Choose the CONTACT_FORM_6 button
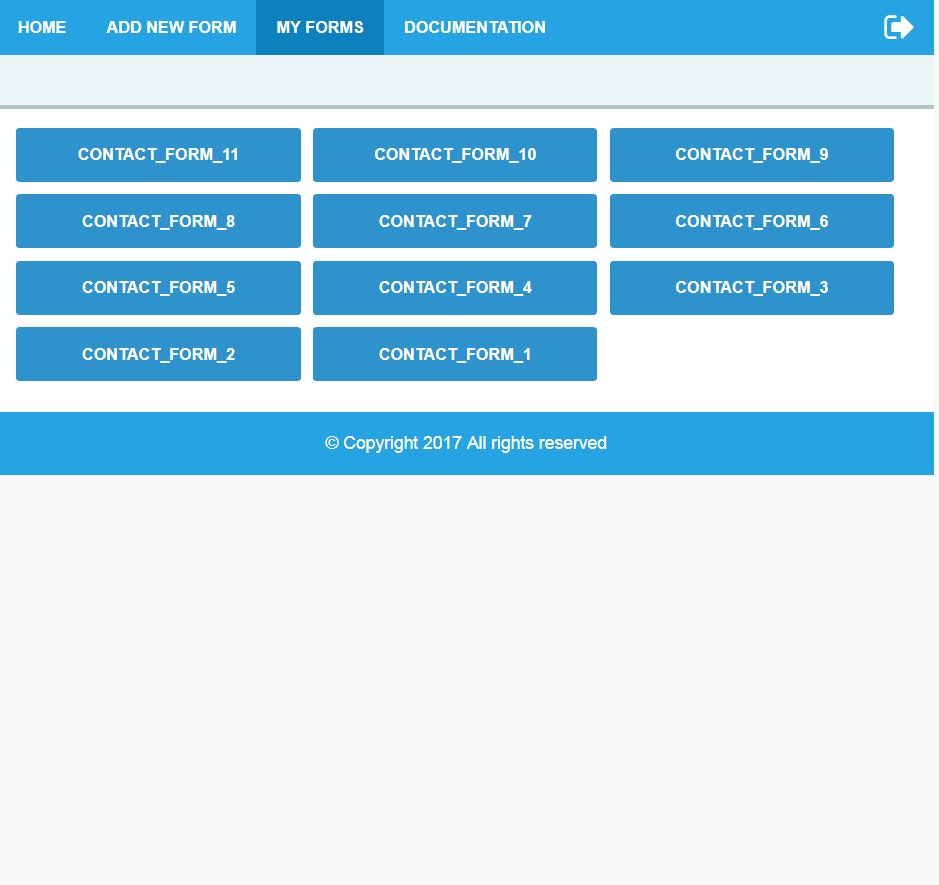The height and width of the screenshot is (885, 939). [x=752, y=221]
